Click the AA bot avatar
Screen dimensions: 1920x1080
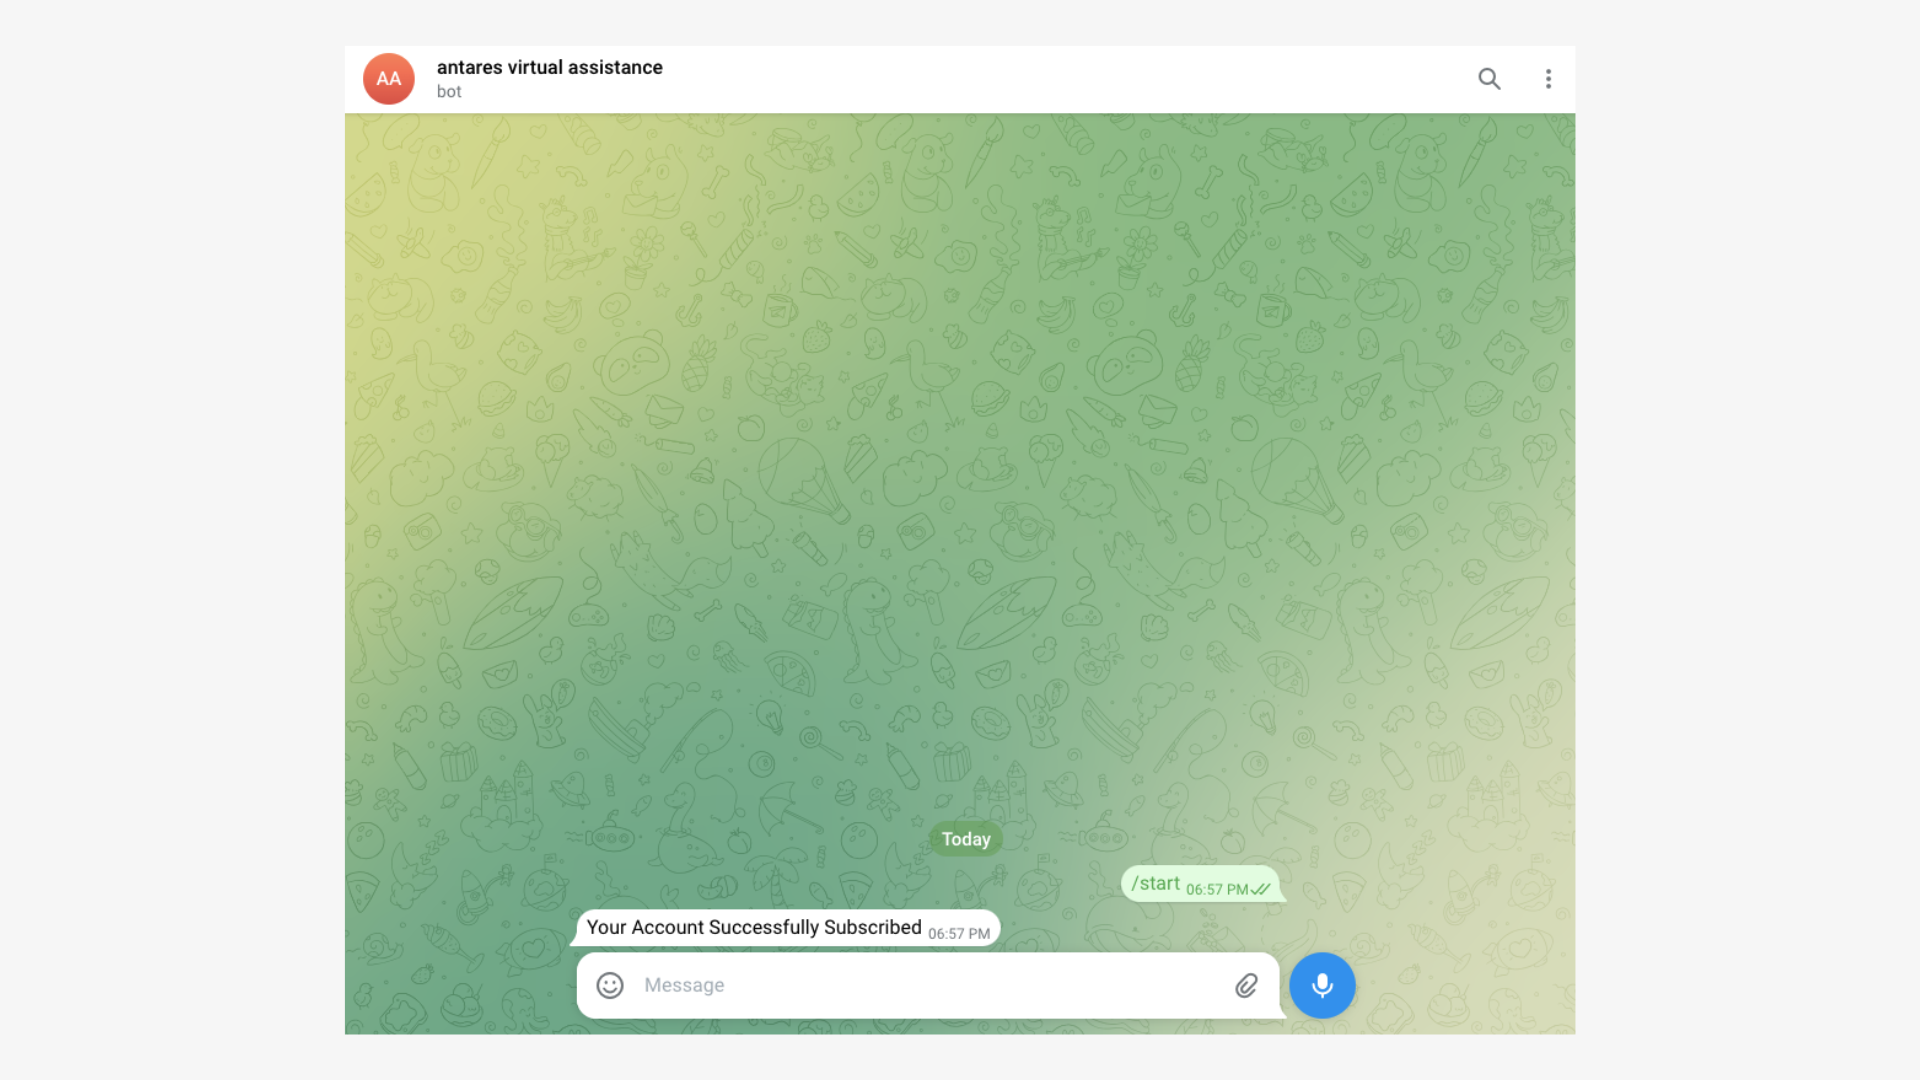click(x=389, y=79)
